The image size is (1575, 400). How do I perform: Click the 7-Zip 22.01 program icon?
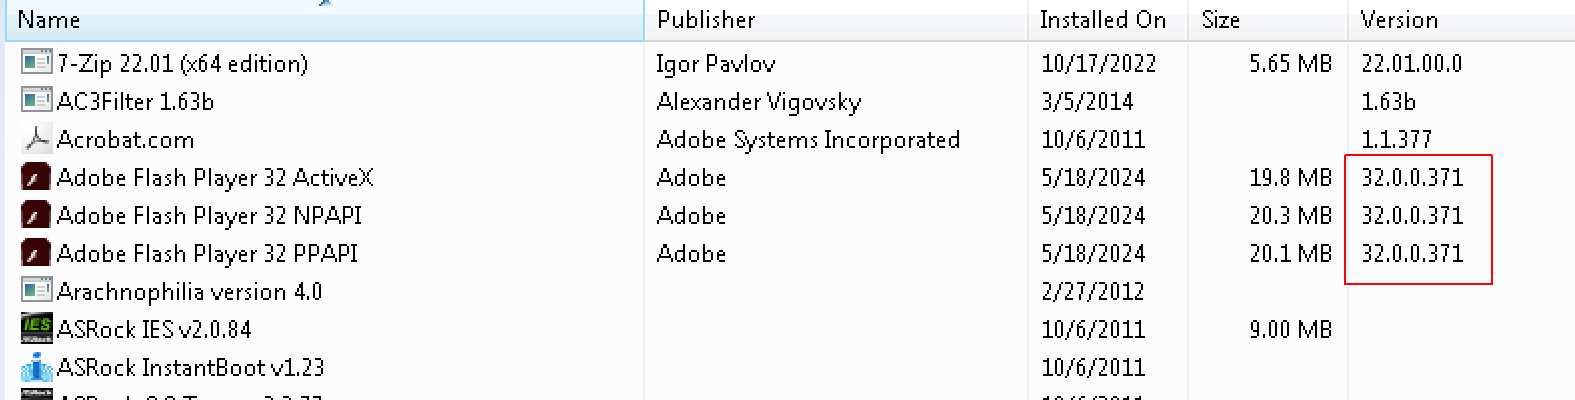pyautogui.click(x=37, y=63)
